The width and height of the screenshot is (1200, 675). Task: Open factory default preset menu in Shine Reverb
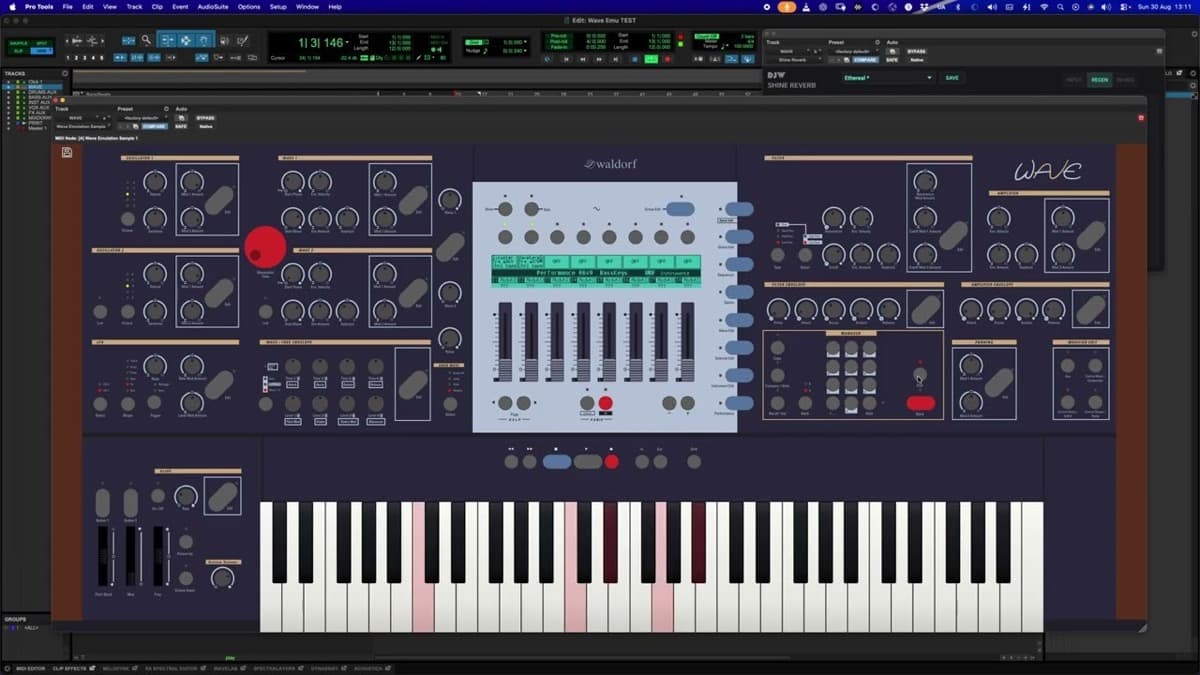click(x=854, y=51)
